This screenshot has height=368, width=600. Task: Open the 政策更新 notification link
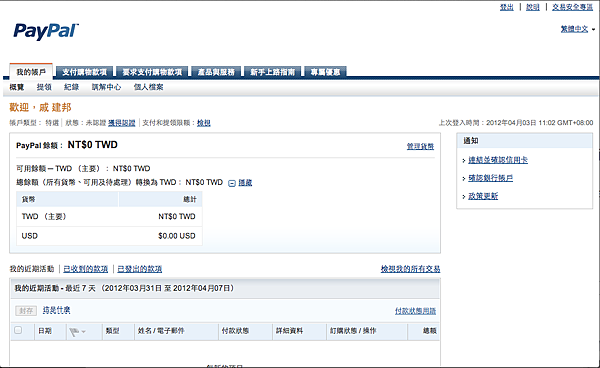(483, 196)
